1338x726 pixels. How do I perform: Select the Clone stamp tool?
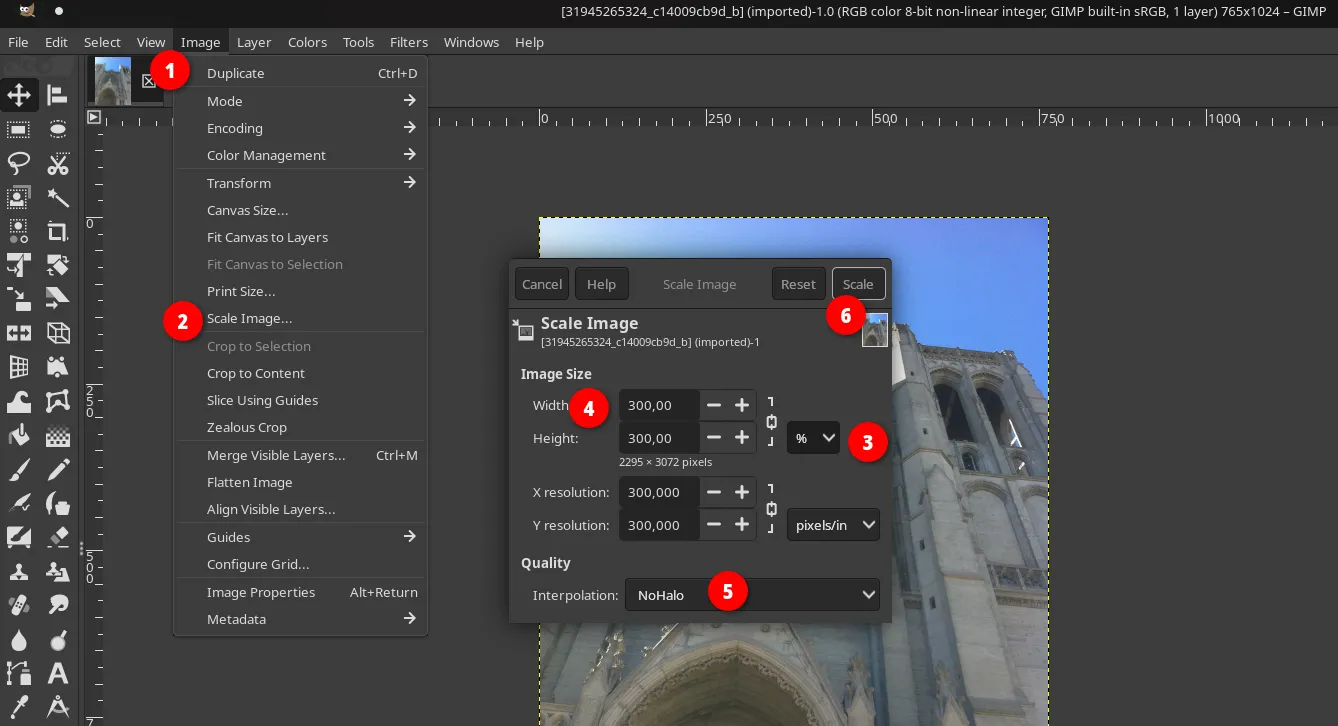pyautogui.click(x=18, y=571)
